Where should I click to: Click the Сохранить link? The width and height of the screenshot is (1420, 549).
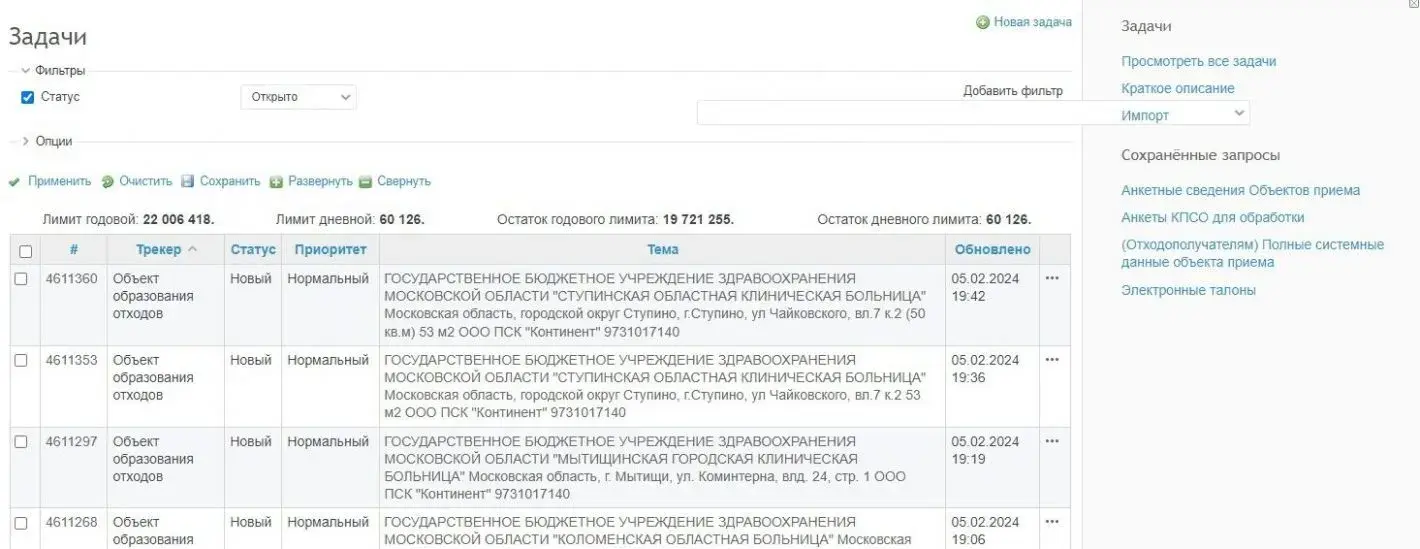(230, 182)
